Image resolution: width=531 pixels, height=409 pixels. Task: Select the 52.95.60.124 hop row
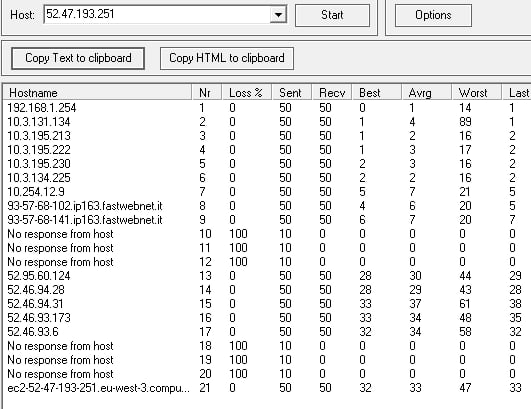click(267, 276)
